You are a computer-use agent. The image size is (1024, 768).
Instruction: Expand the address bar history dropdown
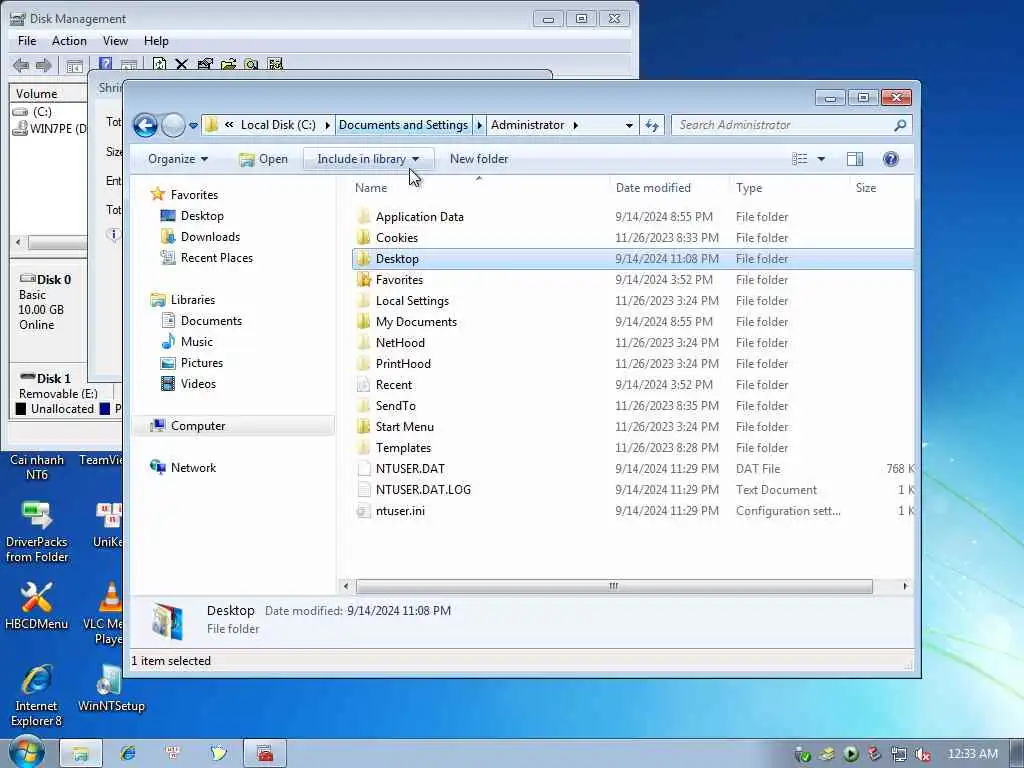[629, 125]
